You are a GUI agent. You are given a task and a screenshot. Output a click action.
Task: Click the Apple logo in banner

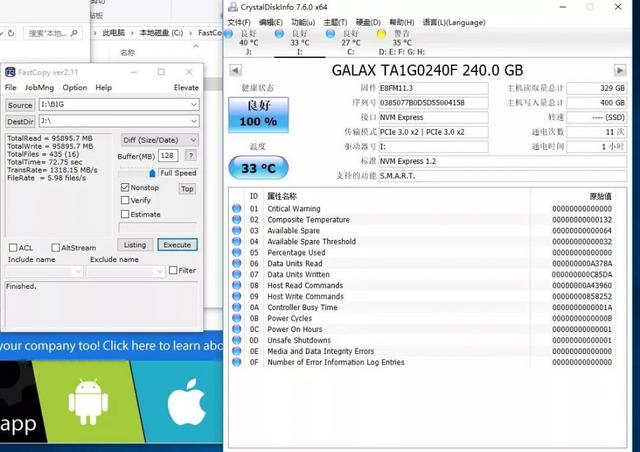point(187,402)
